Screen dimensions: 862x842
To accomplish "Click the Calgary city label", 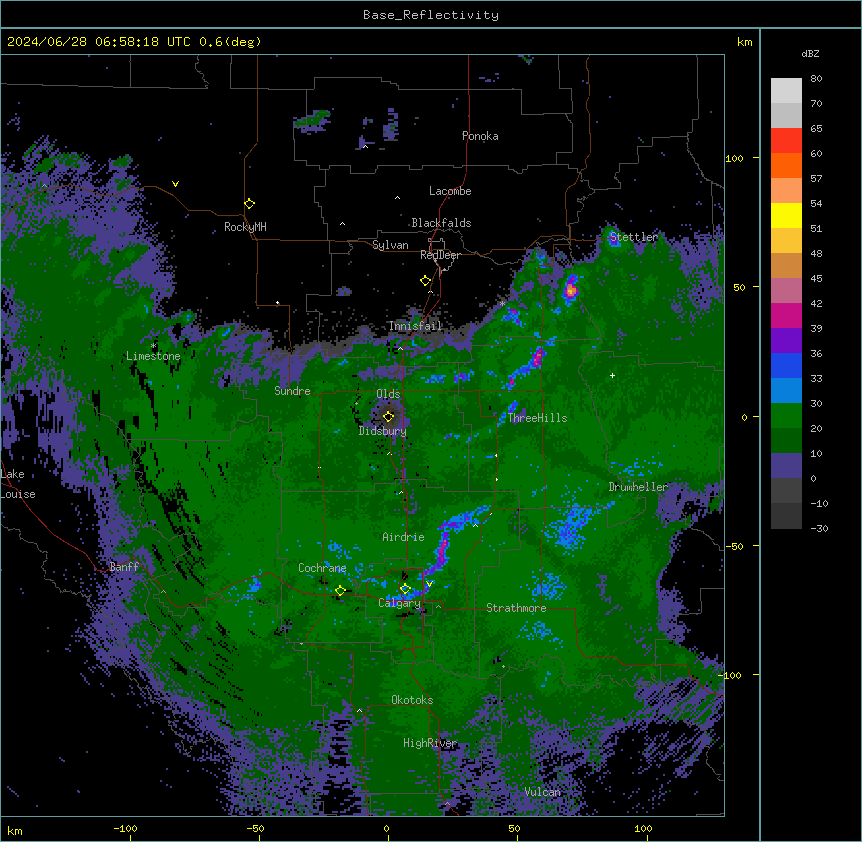I will 399,603.
